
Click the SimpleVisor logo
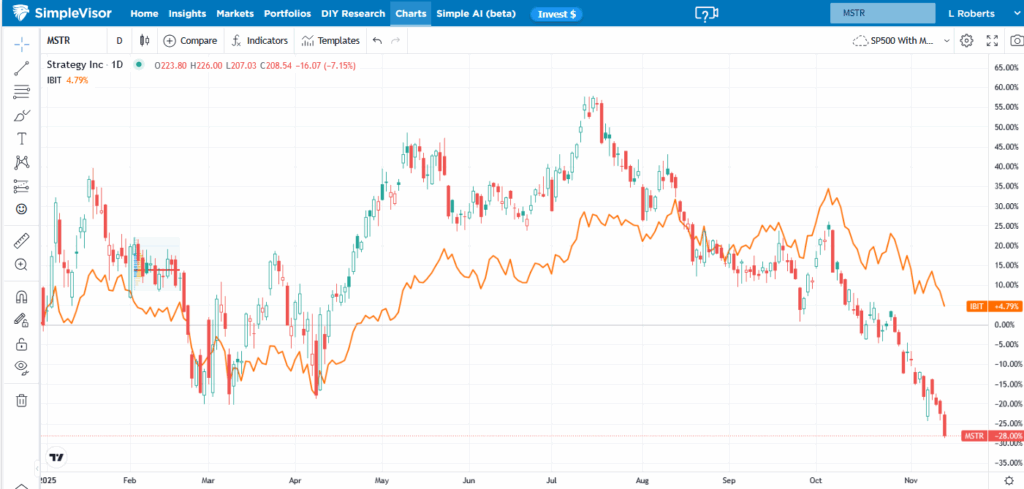pos(61,13)
